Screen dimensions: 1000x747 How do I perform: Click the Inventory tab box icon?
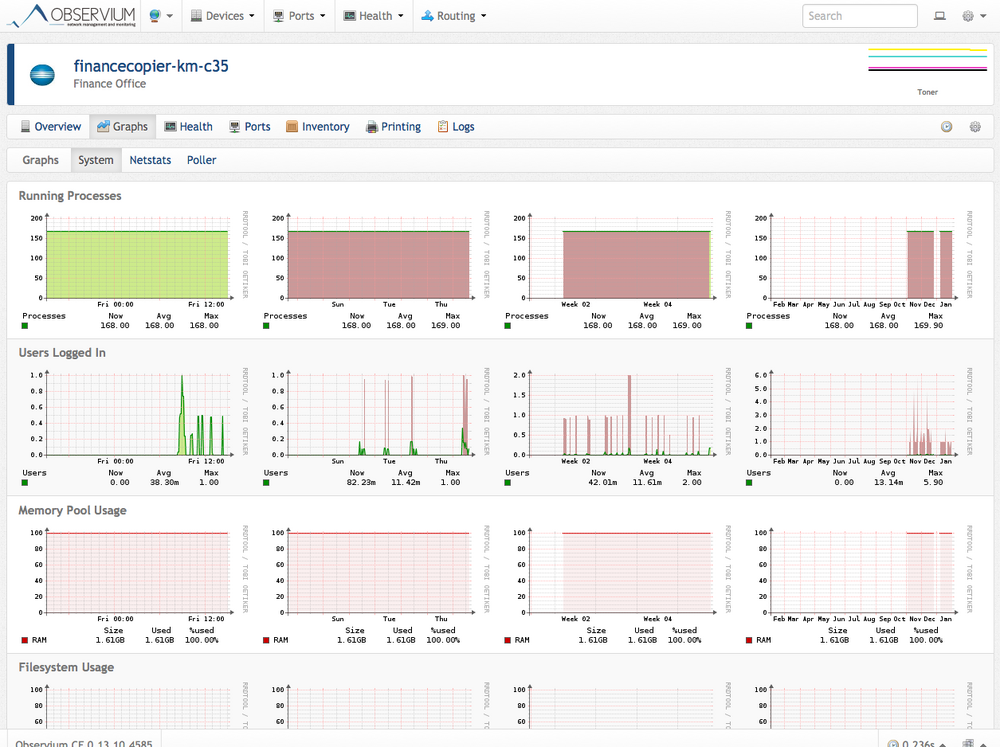(292, 127)
